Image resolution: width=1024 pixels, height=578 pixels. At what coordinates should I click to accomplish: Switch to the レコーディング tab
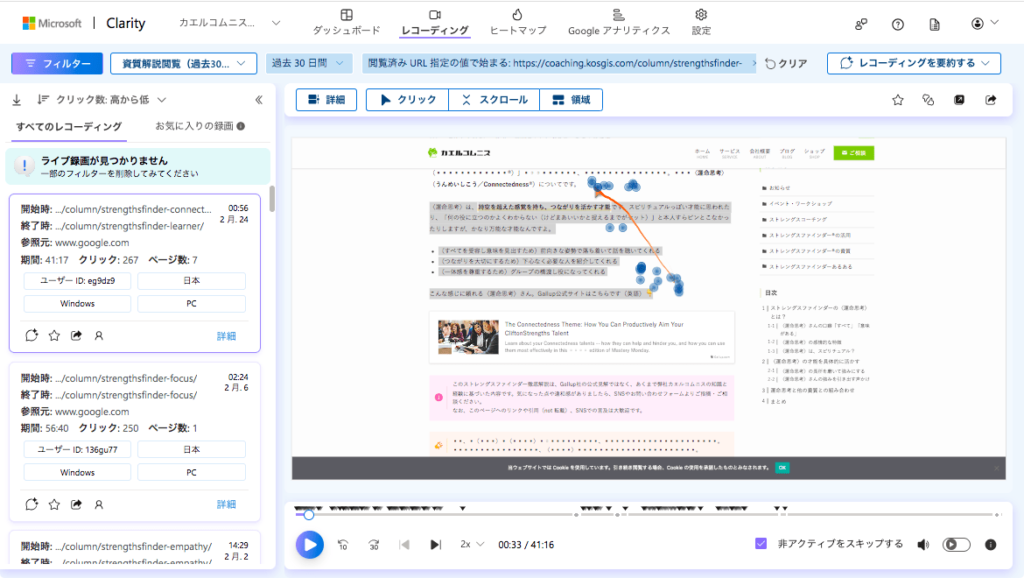(435, 22)
